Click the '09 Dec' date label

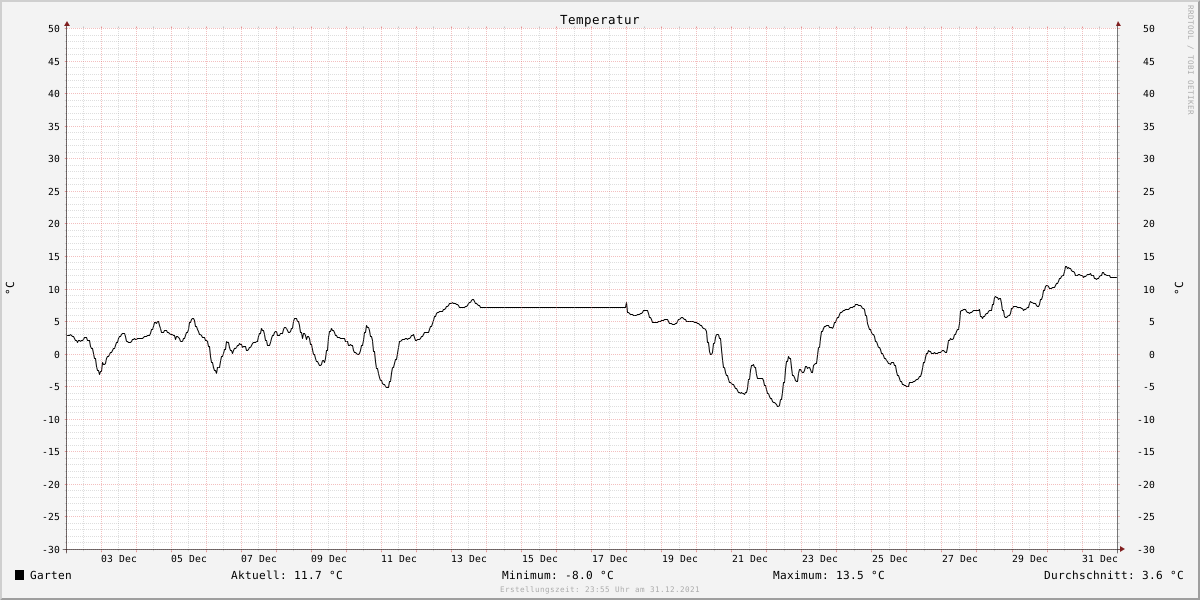[x=329, y=559]
